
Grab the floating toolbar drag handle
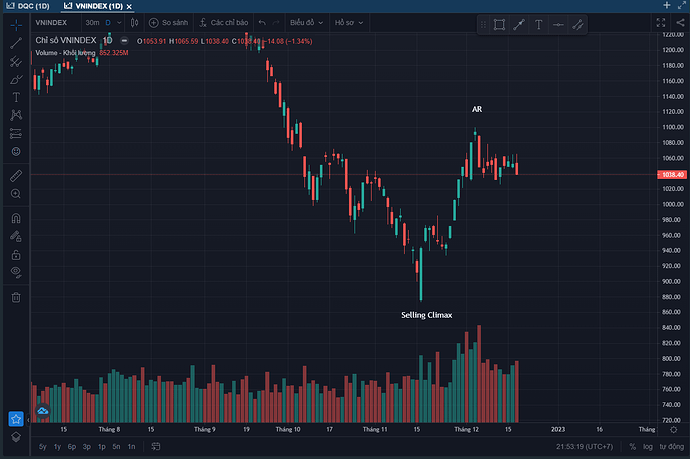(483, 25)
